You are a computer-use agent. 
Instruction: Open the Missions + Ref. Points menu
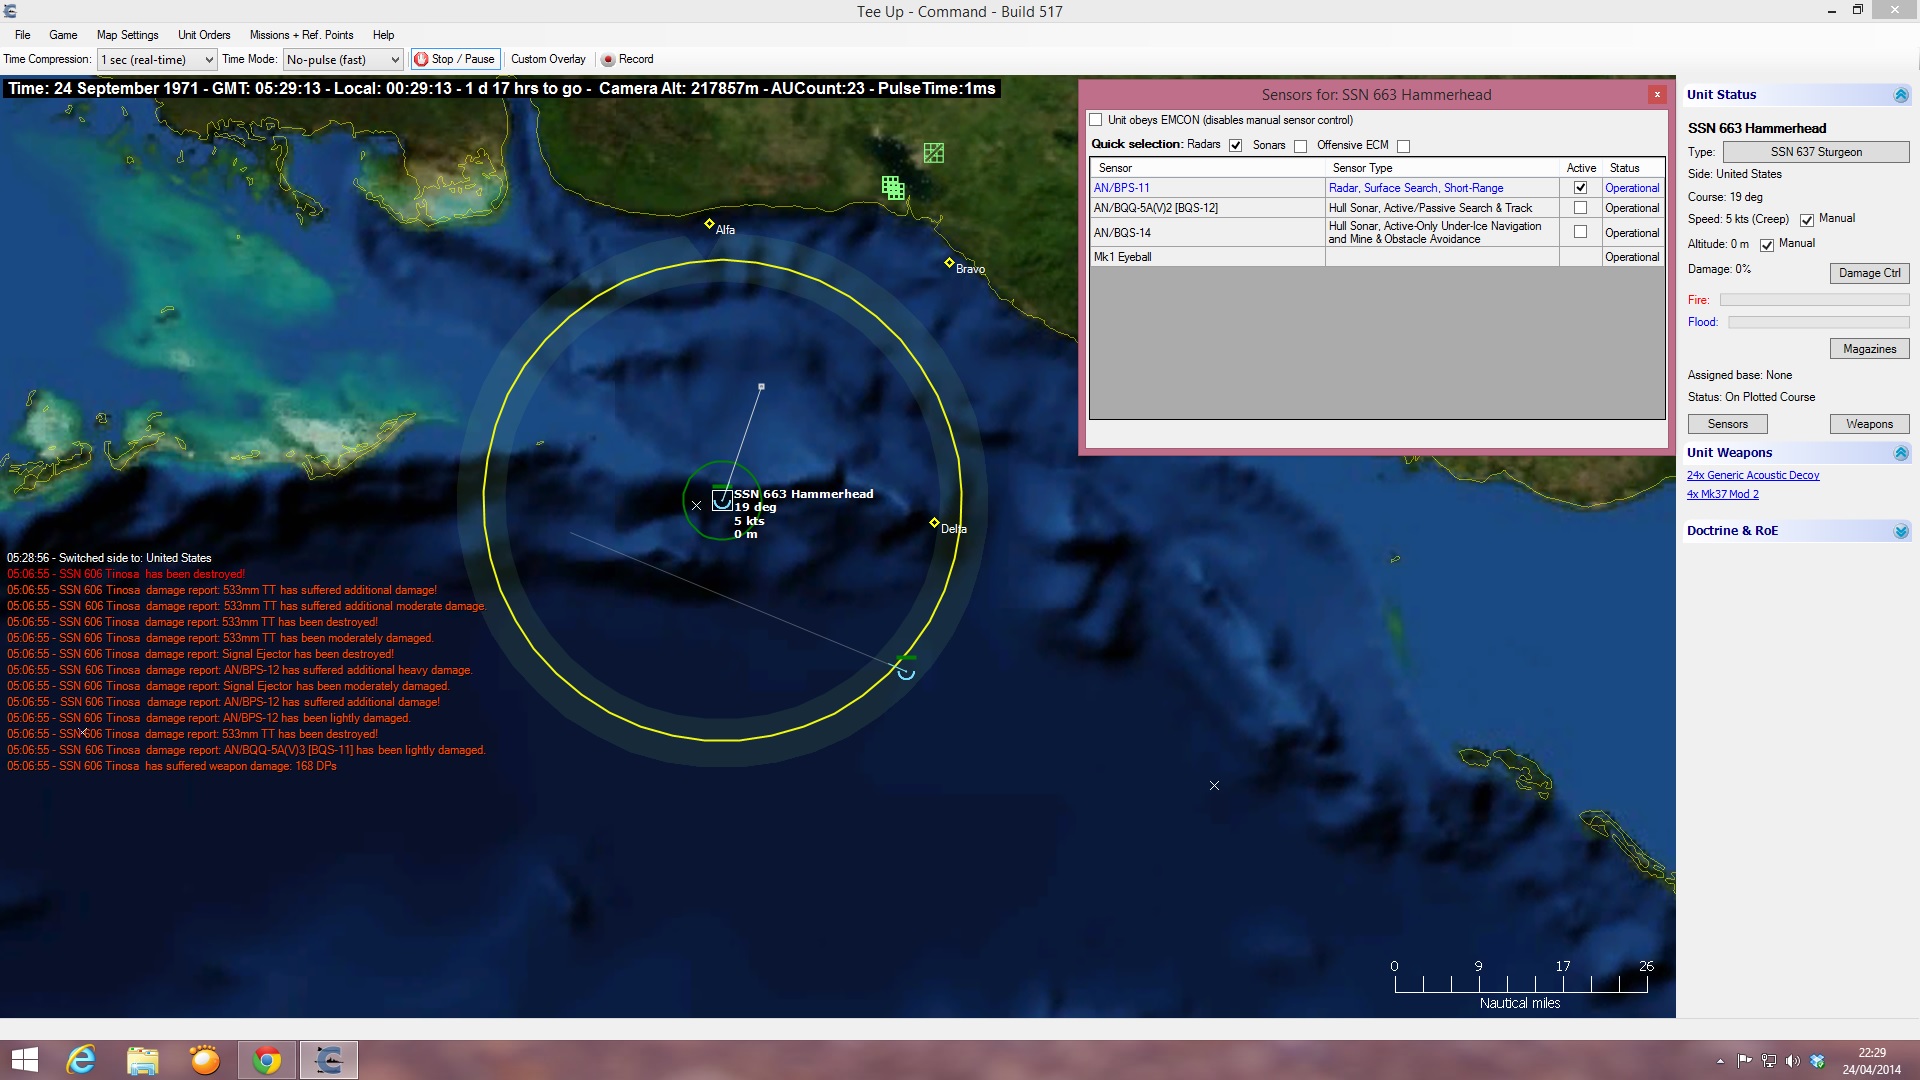[x=301, y=35]
